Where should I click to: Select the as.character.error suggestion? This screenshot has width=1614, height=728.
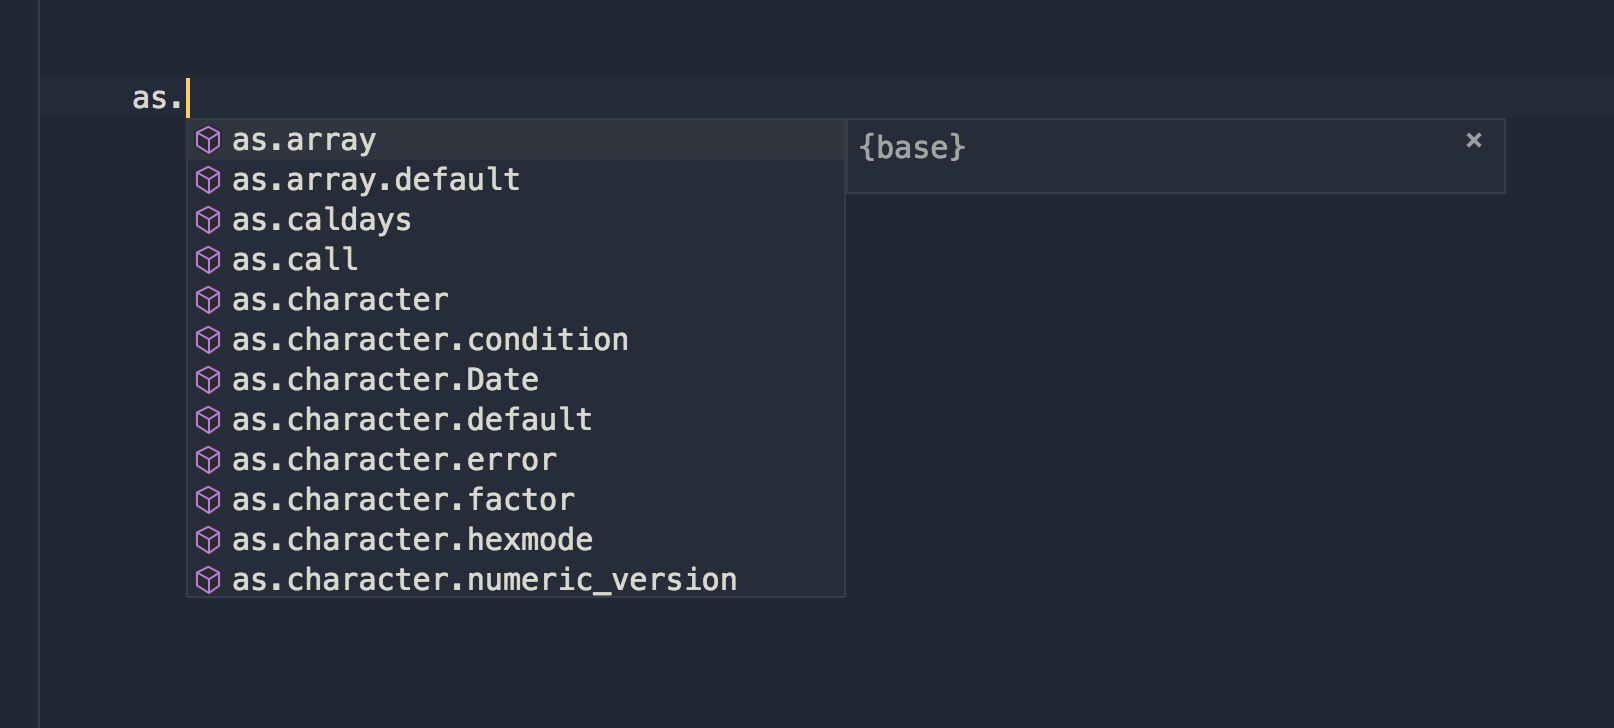click(395, 460)
